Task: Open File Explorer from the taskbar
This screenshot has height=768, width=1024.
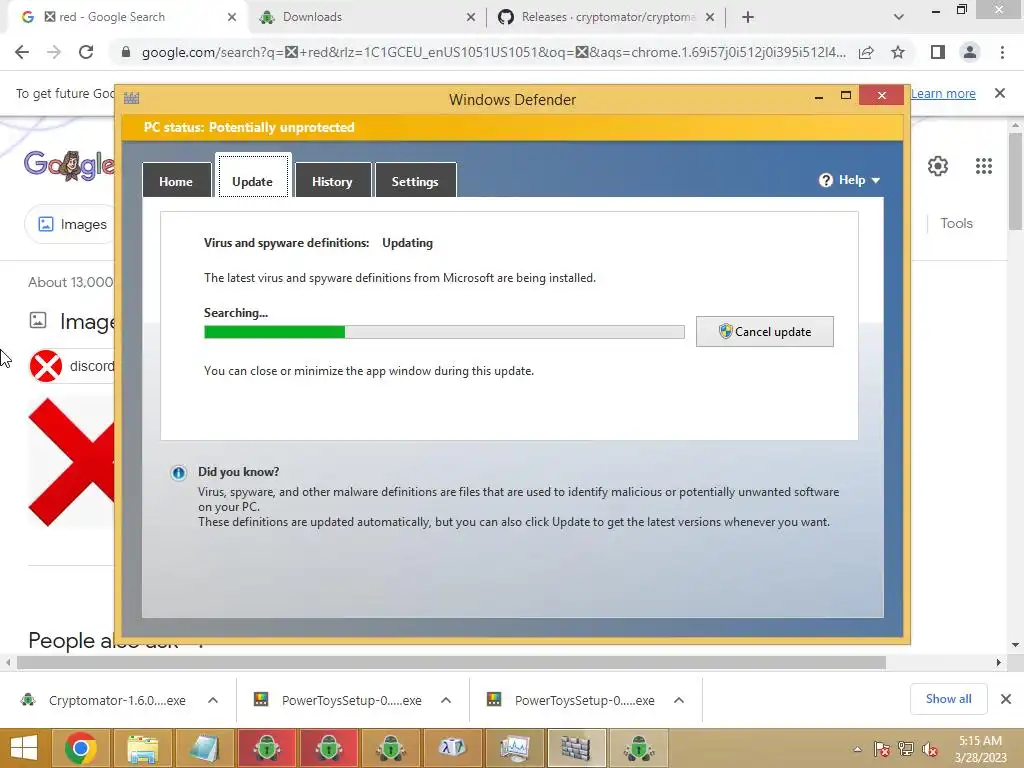Action: click(x=143, y=748)
